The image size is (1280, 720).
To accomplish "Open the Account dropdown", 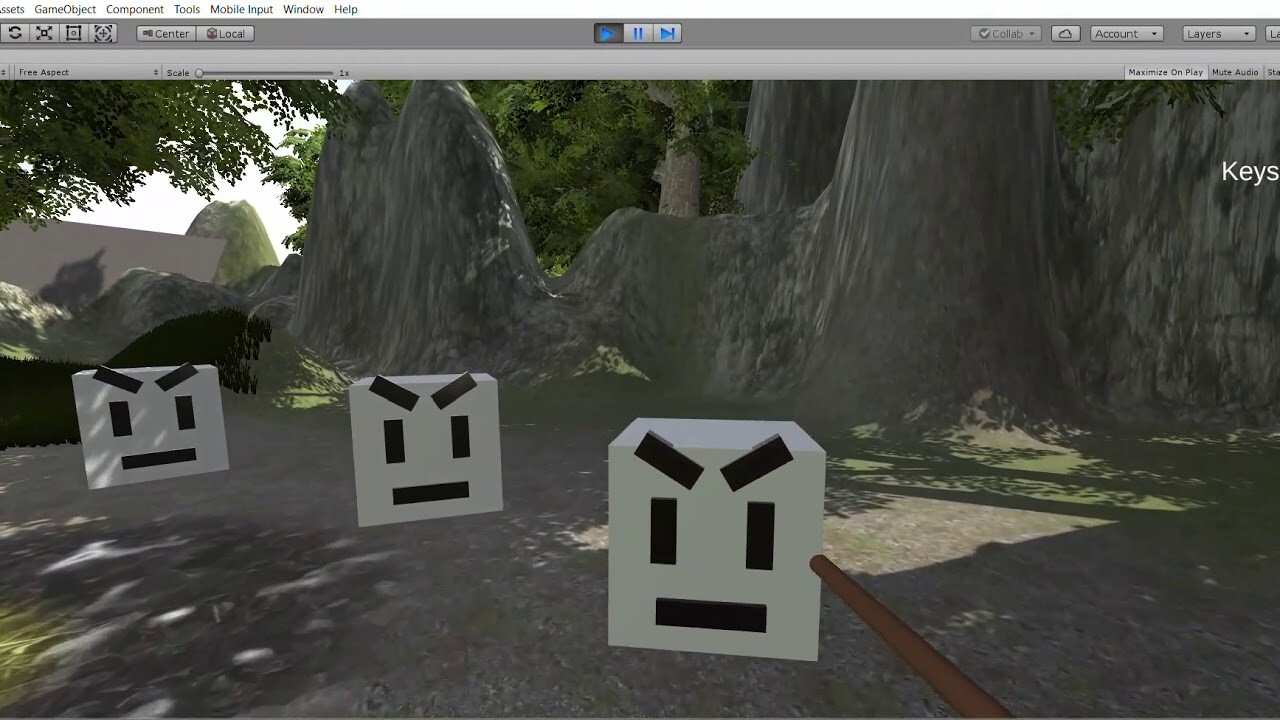I will pos(1126,33).
